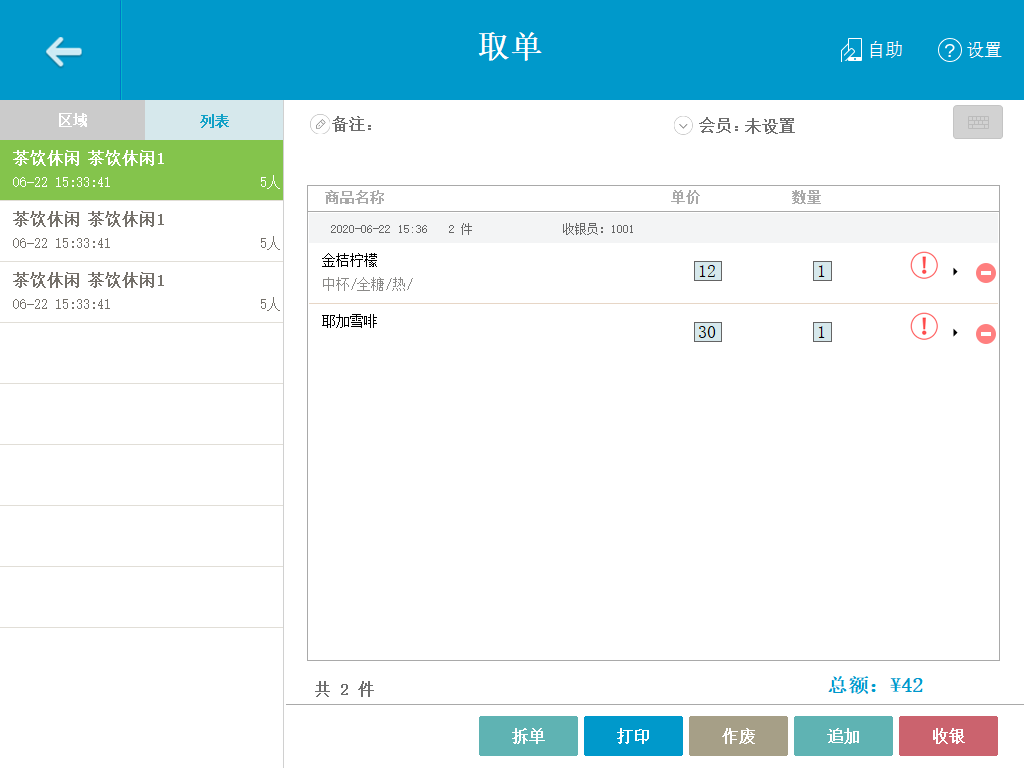Select the green highlighted 茶饮休闲1 order
Screen dimensions: 1024x768
pos(142,170)
